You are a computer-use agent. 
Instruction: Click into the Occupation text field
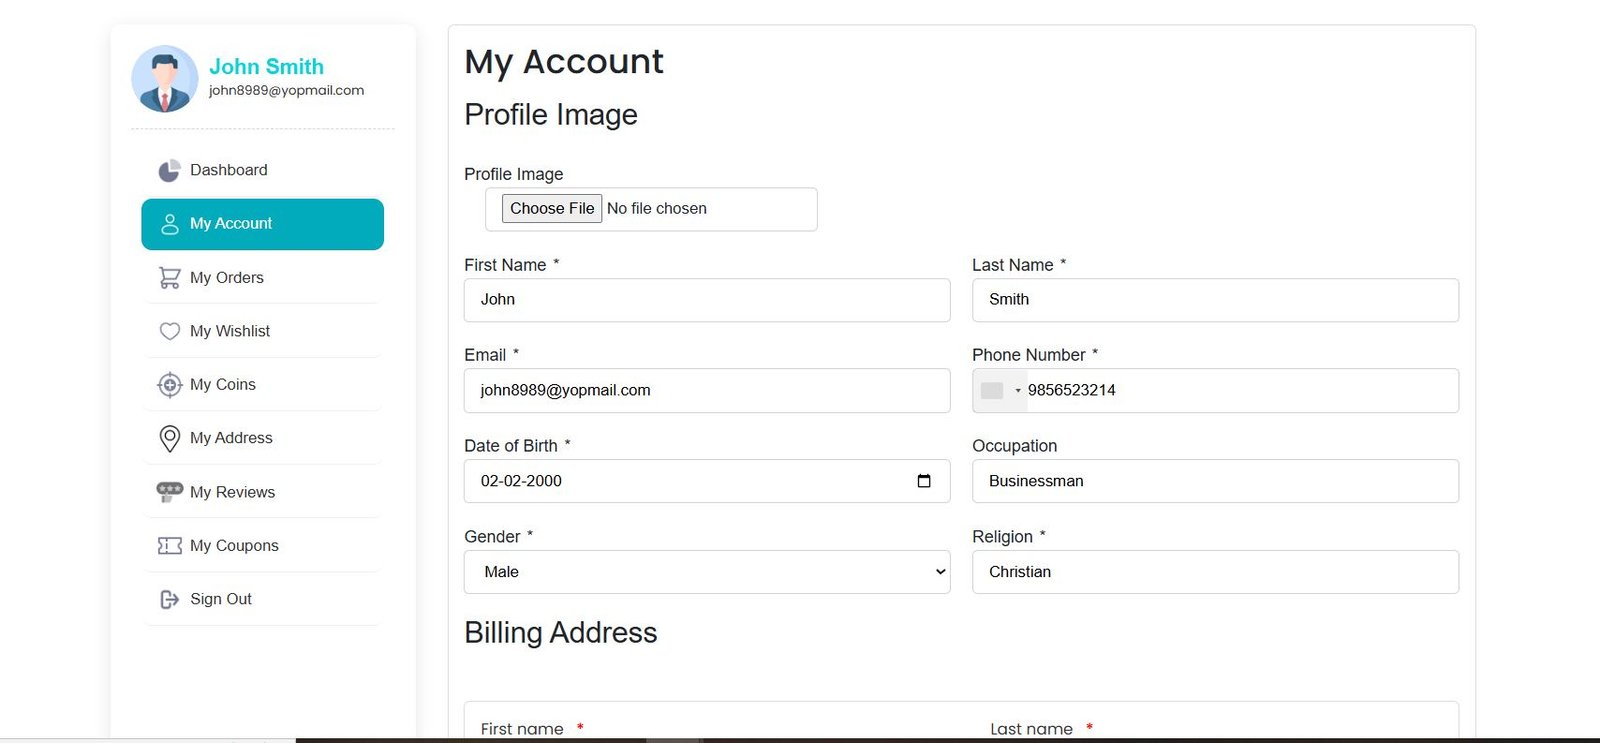click(x=1214, y=481)
